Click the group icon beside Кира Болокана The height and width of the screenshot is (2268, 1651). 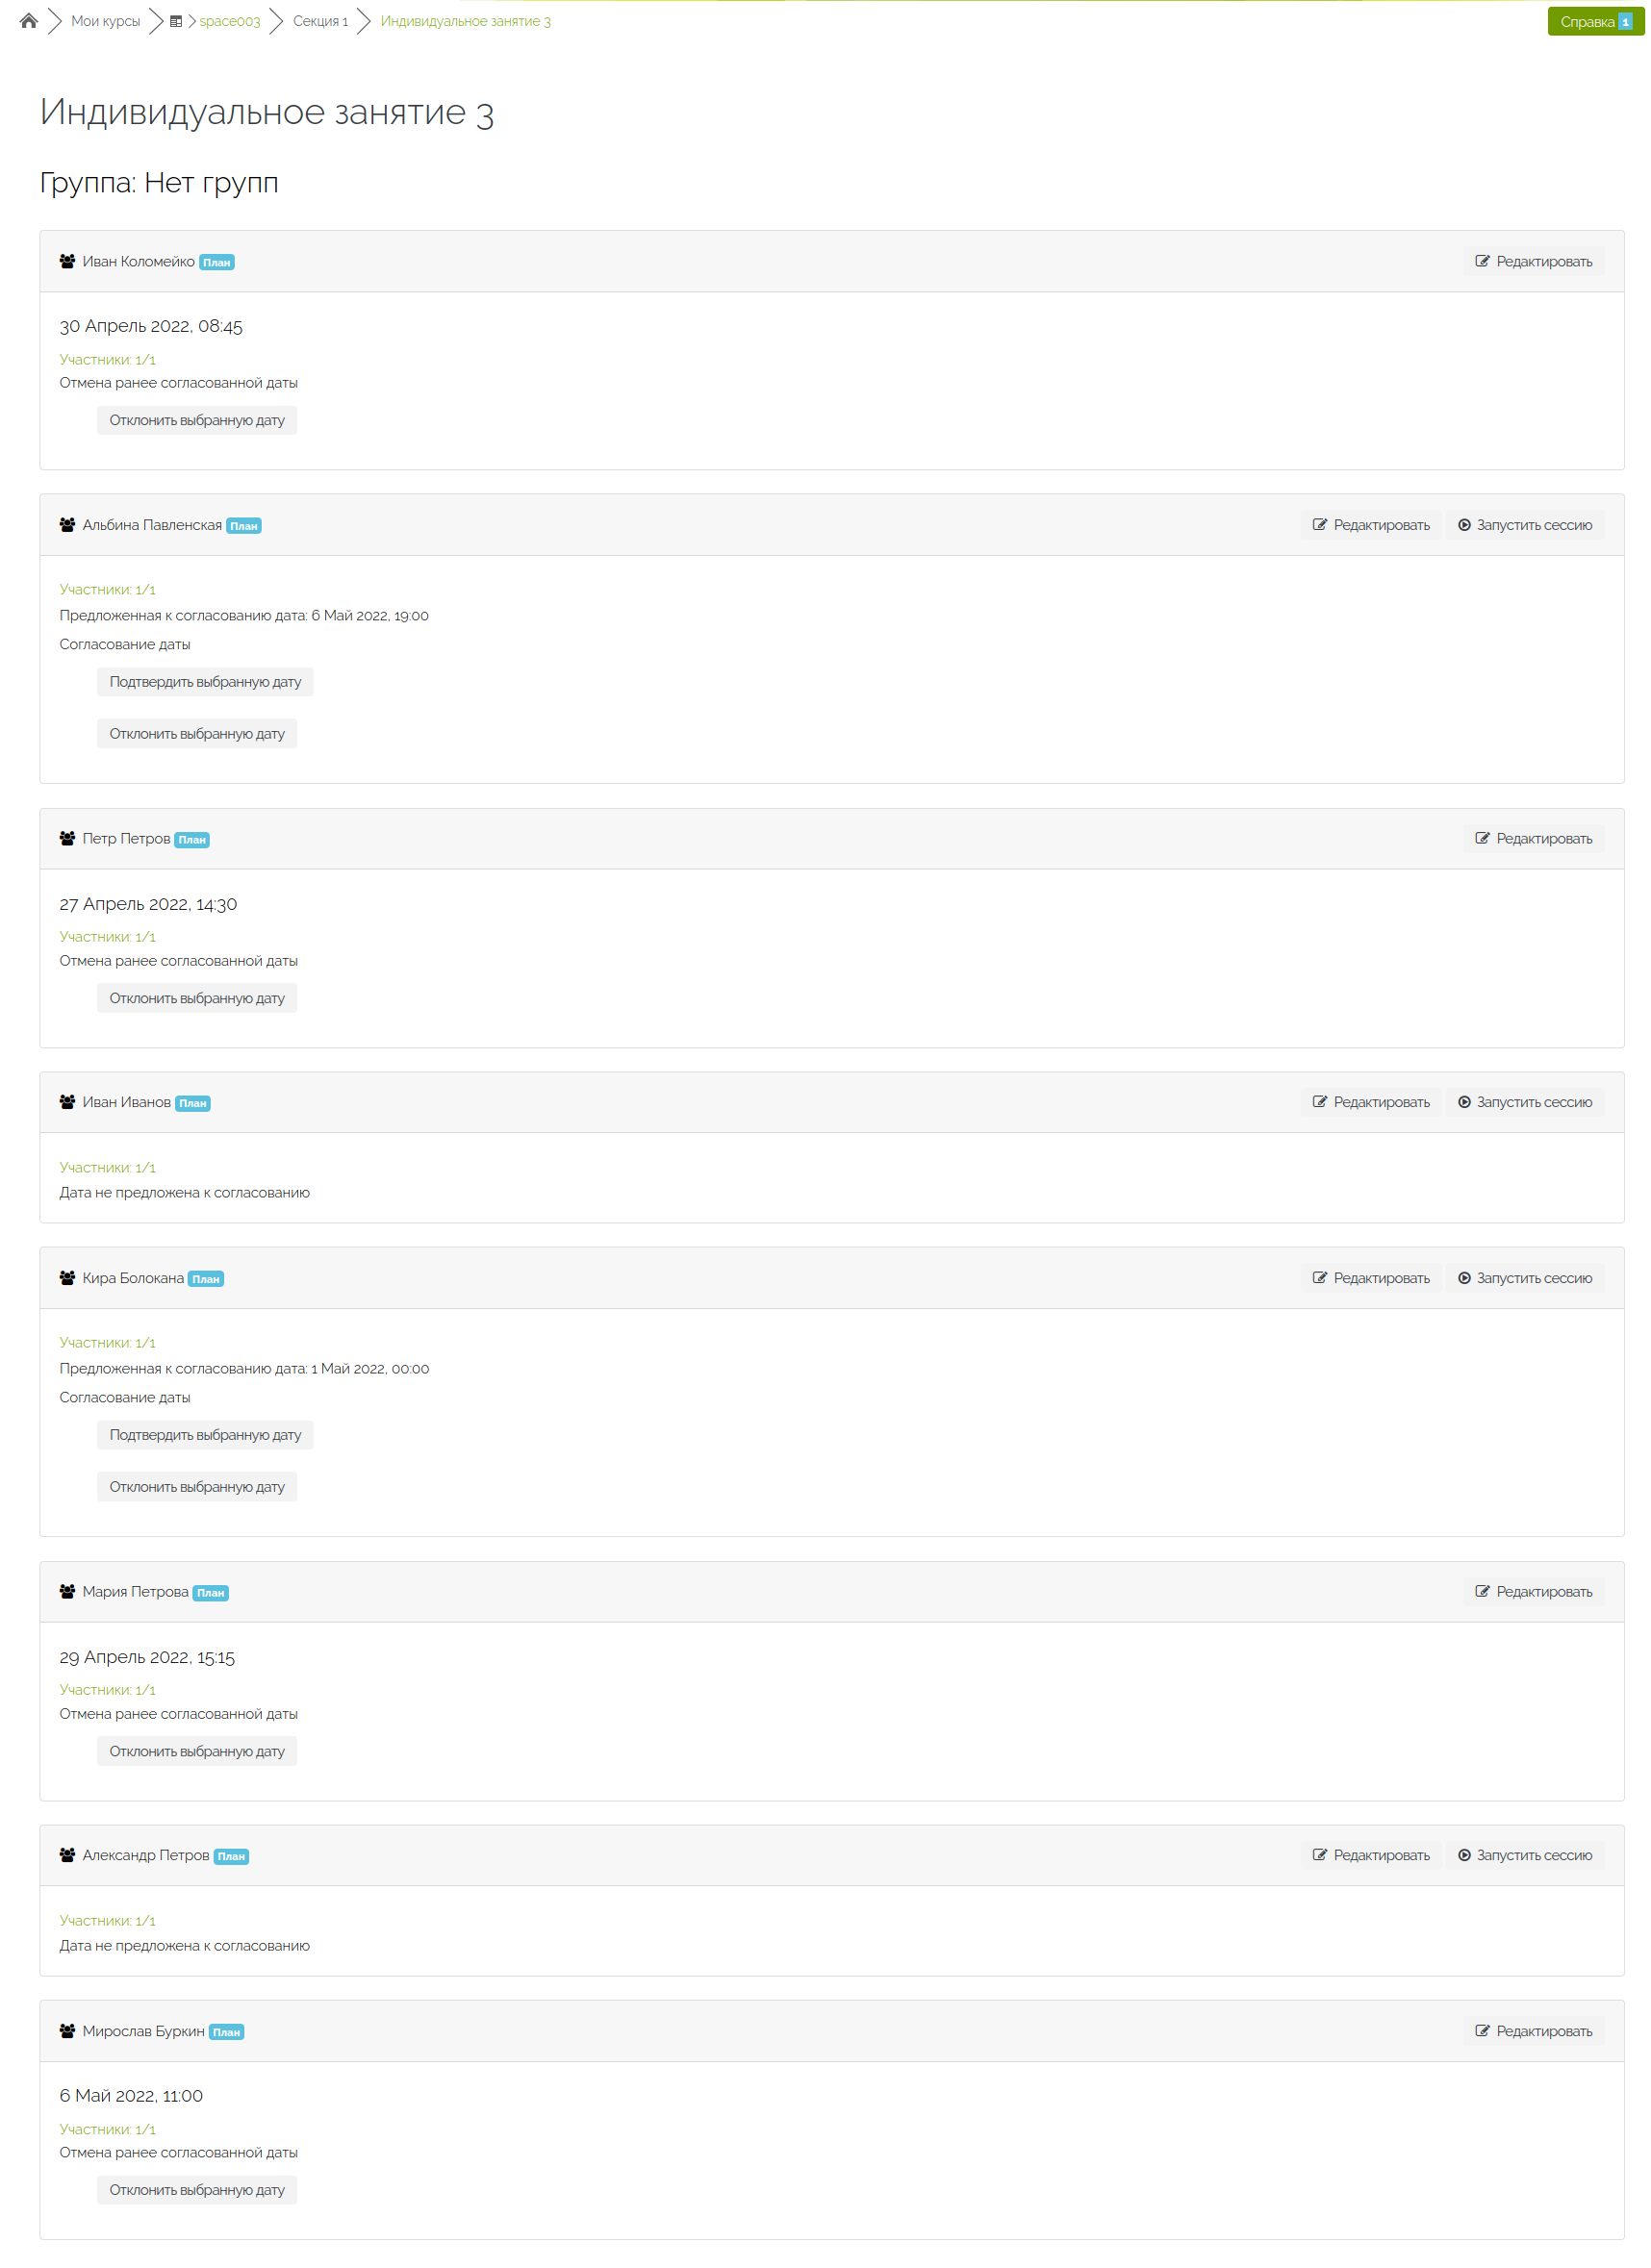(x=67, y=1278)
